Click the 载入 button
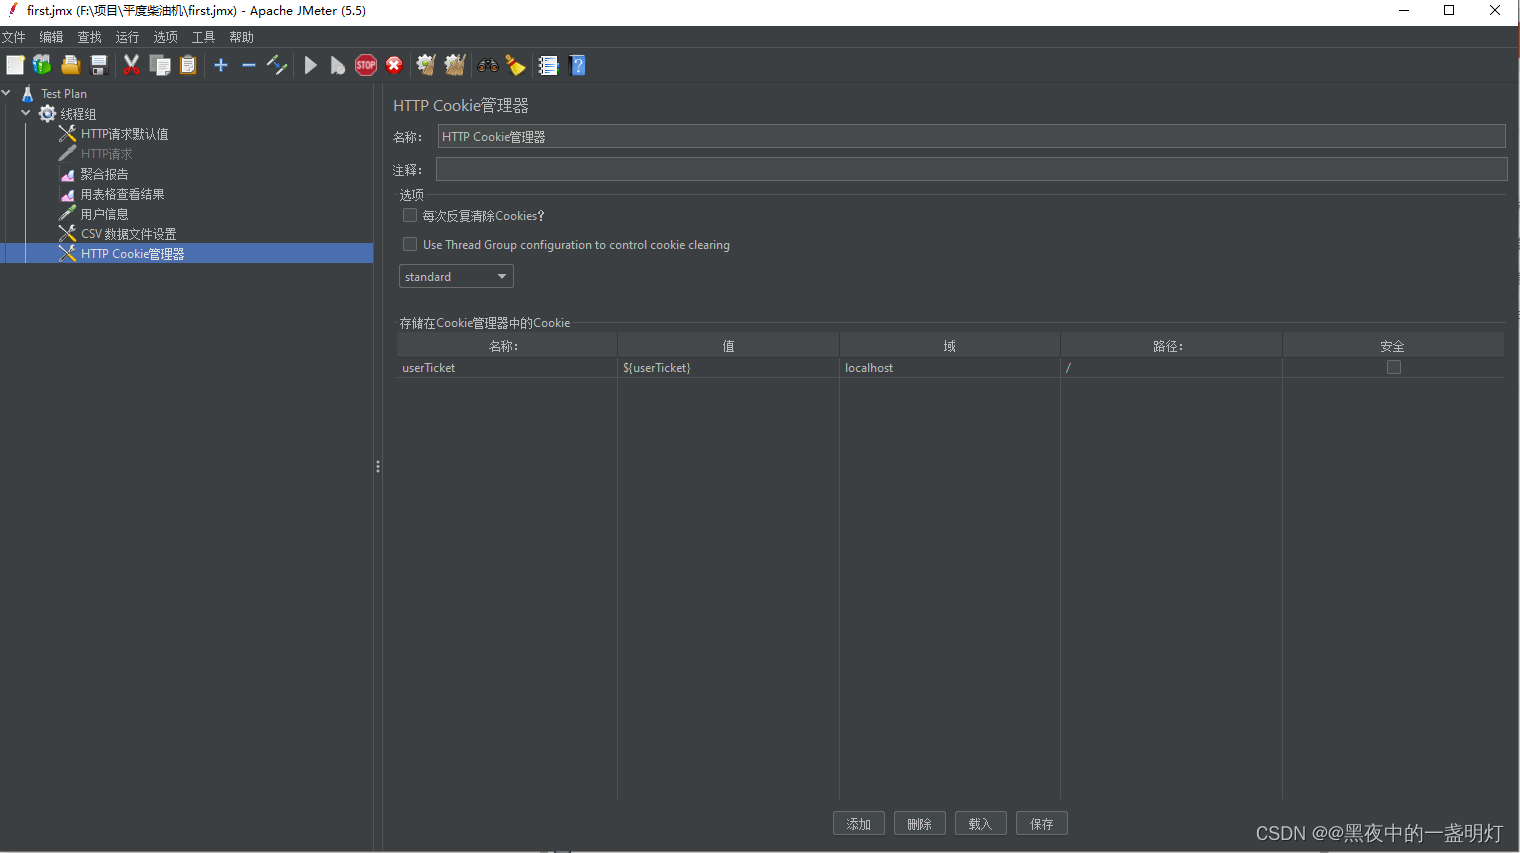 pyautogui.click(x=981, y=823)
